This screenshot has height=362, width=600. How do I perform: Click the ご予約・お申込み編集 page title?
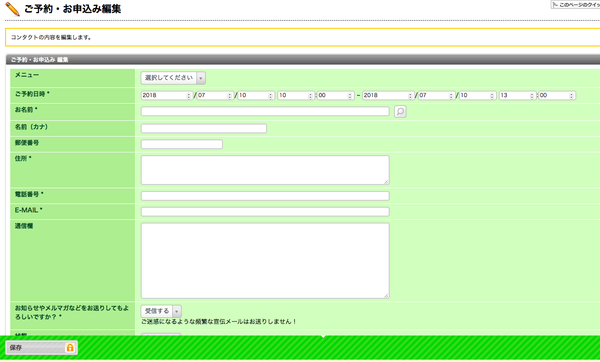point(73,9)
